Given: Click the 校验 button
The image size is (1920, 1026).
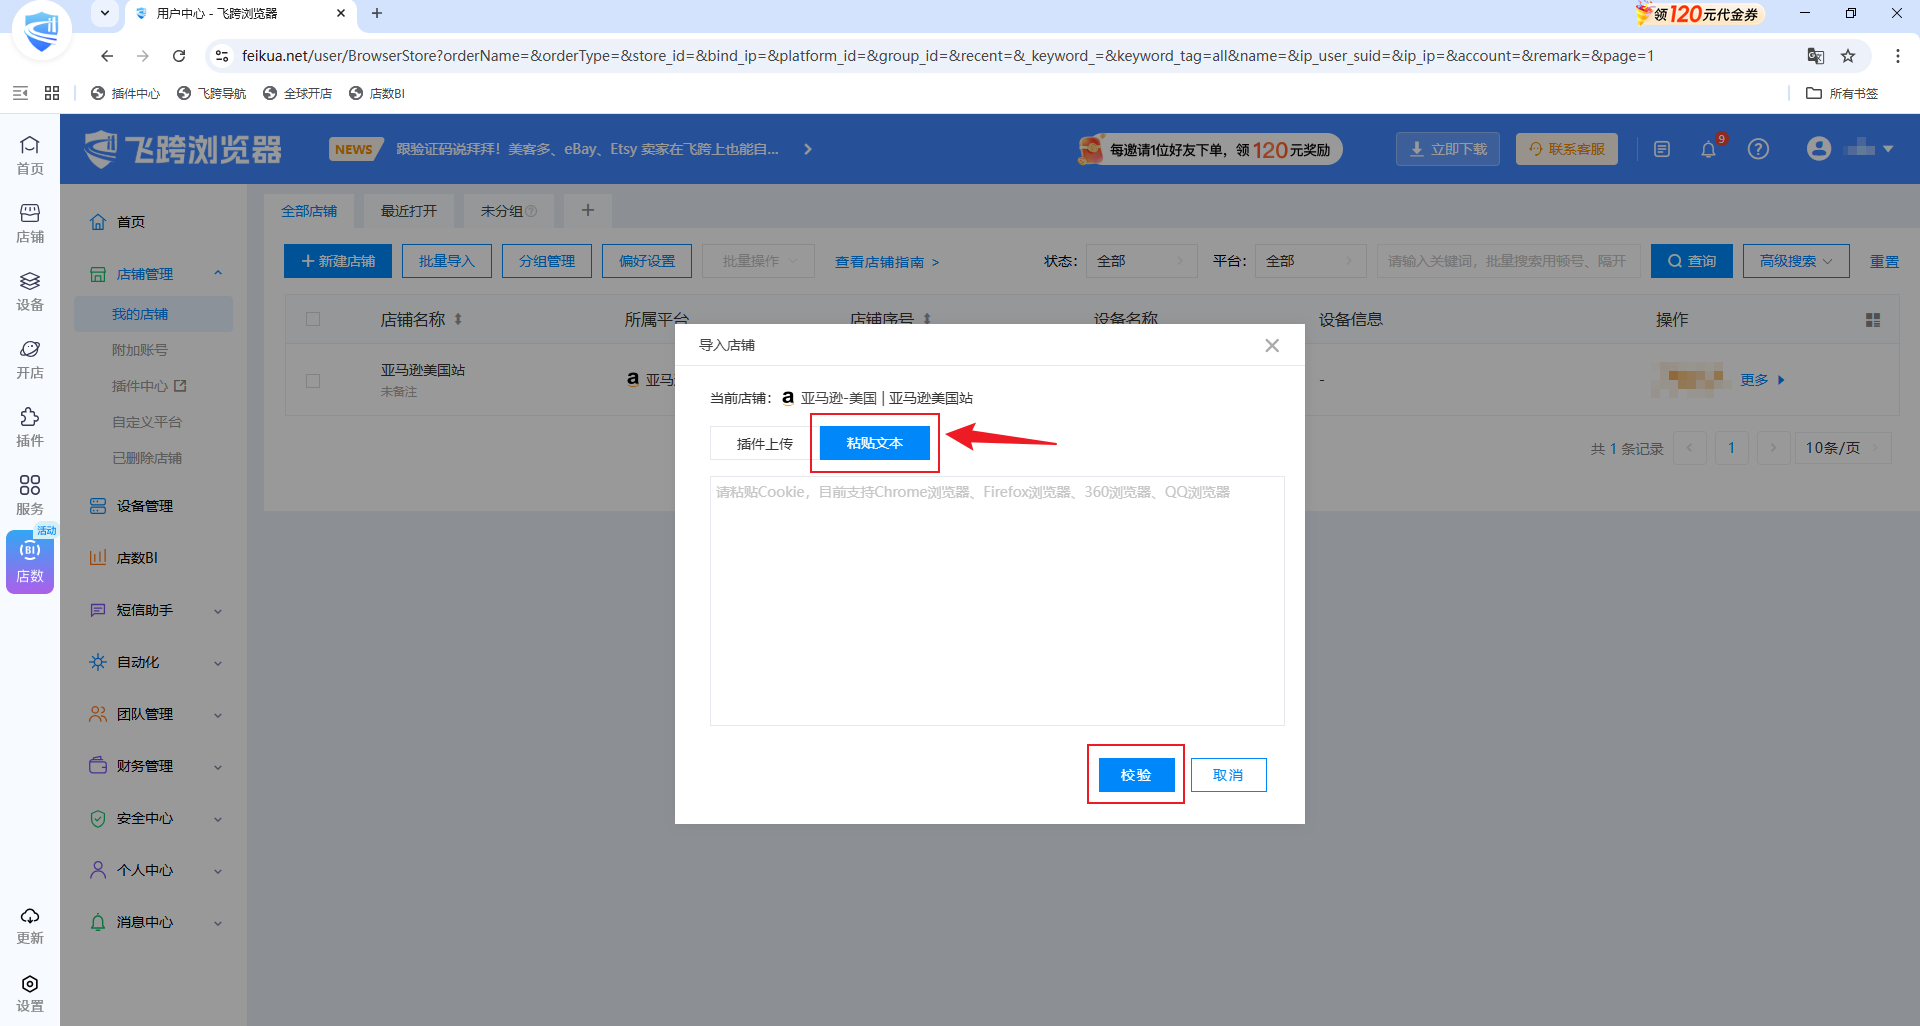Looking at the screenshot, I should click(1136, 775).
